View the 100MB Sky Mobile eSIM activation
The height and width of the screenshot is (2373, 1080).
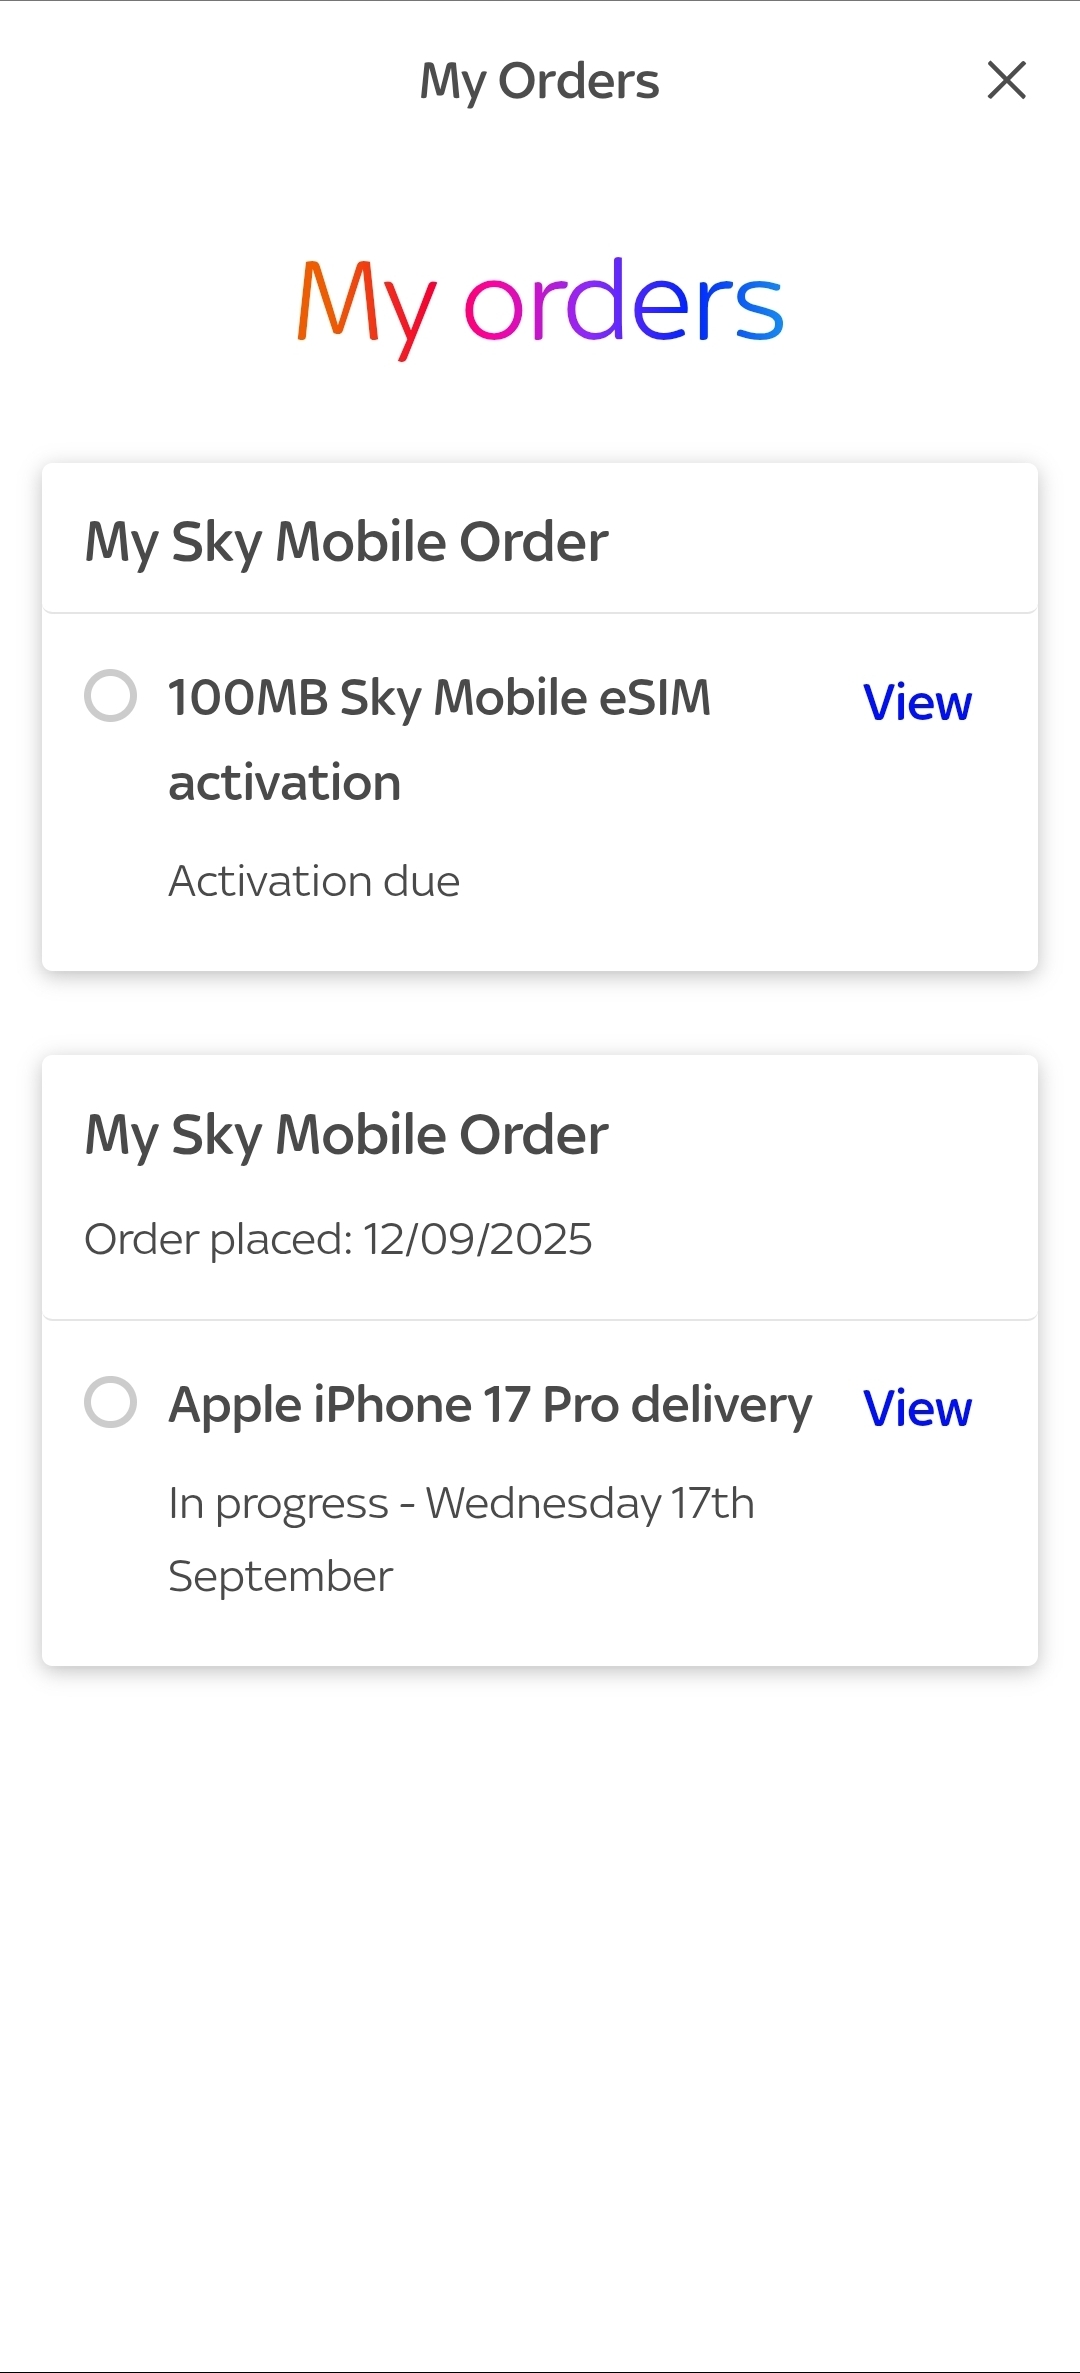916,703
